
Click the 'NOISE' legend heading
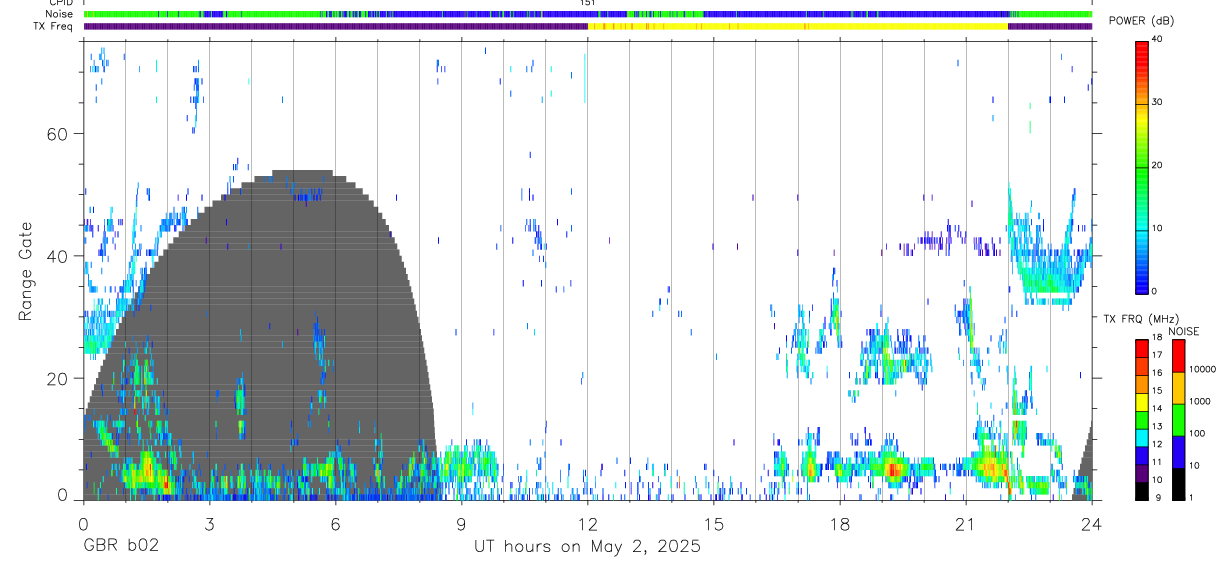pos(1182,331)
